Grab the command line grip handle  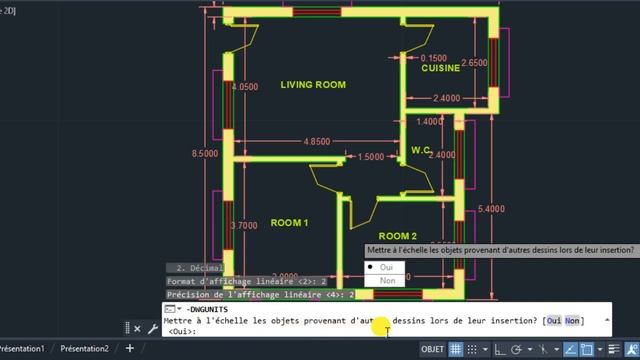127,328
